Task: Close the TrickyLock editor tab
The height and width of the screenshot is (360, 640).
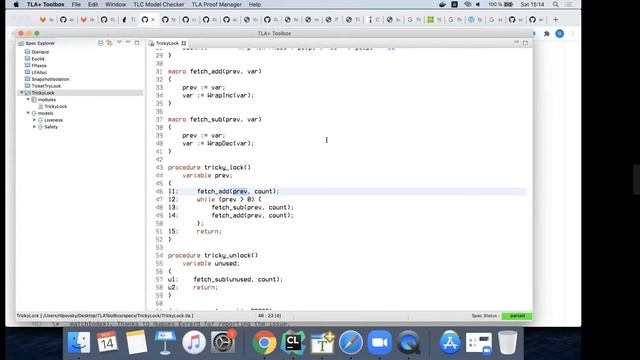Action: pos(184,43)
